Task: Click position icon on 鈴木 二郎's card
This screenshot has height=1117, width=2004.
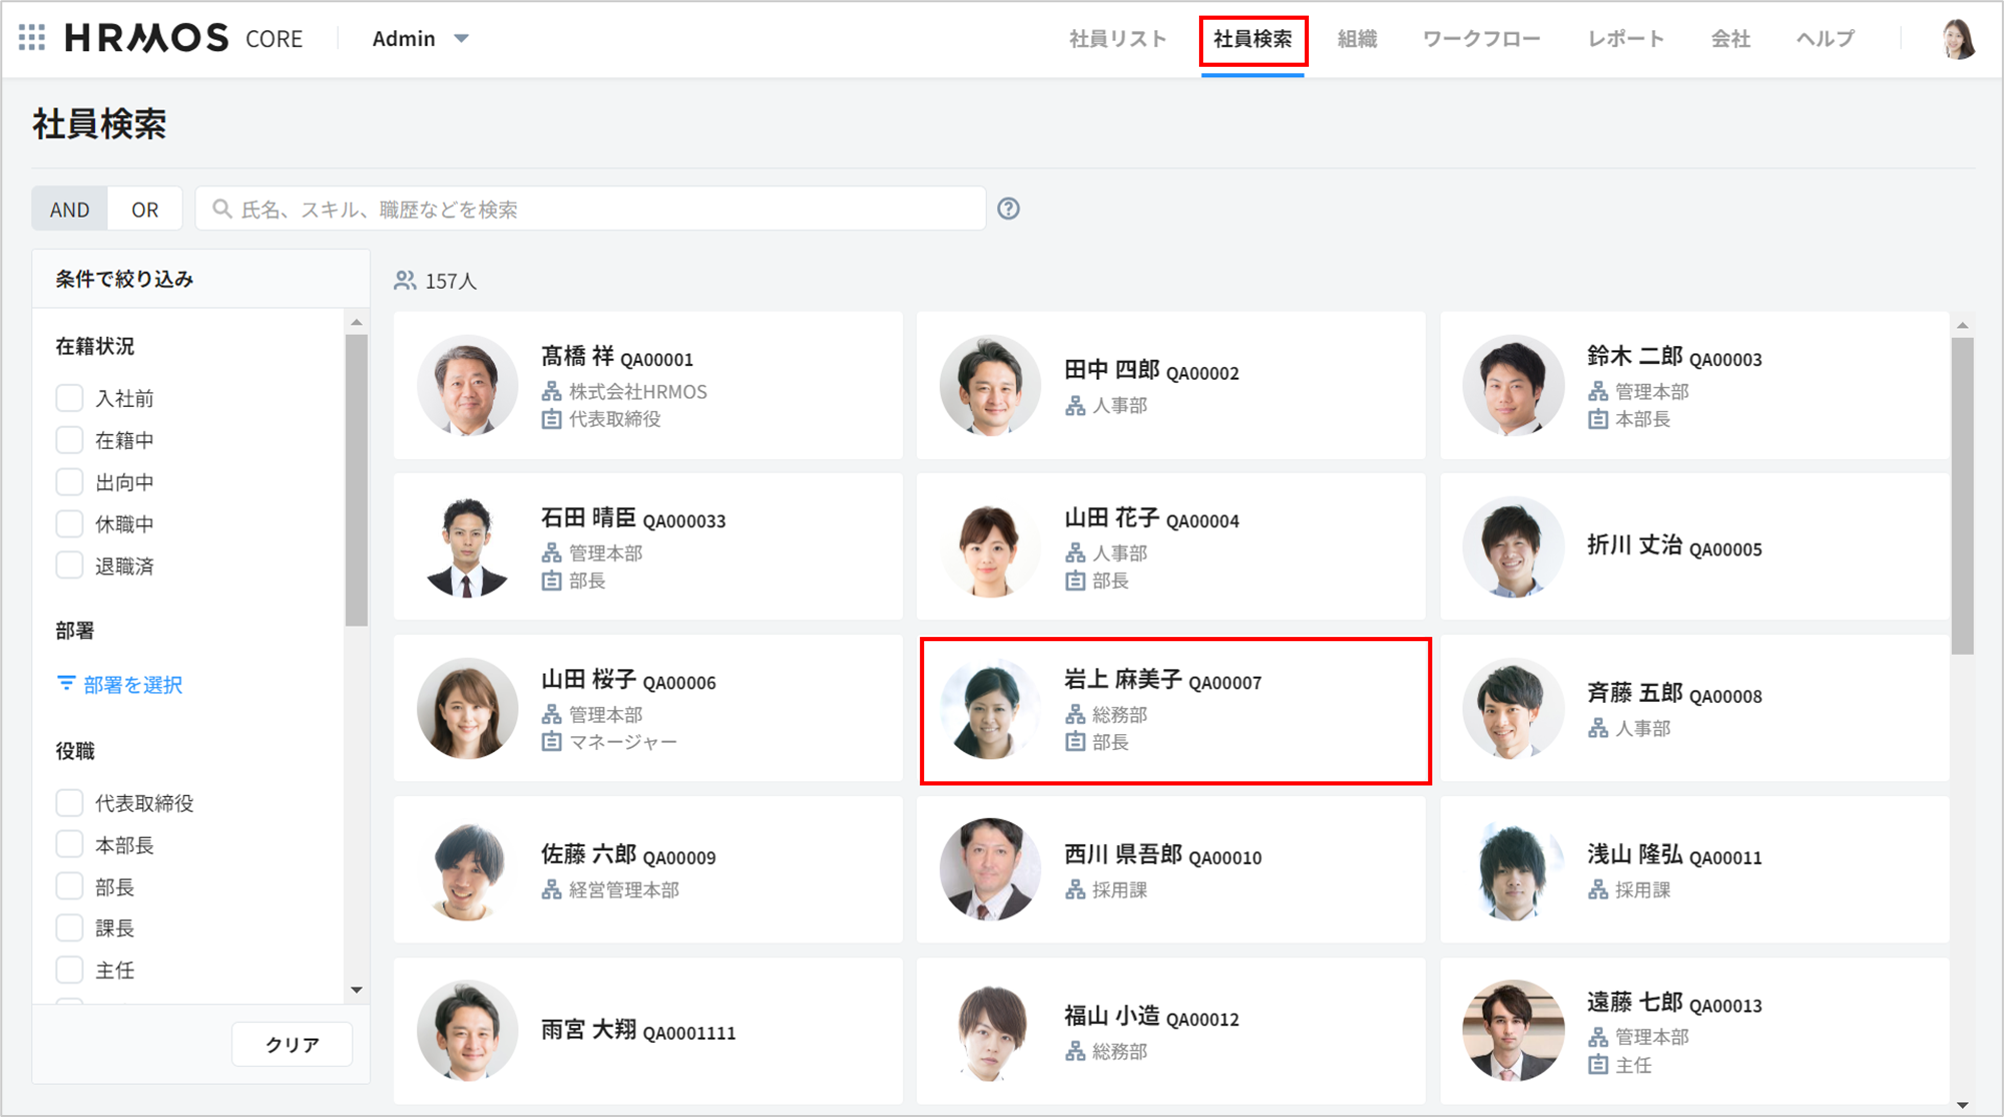Action: pos(1598,420)
